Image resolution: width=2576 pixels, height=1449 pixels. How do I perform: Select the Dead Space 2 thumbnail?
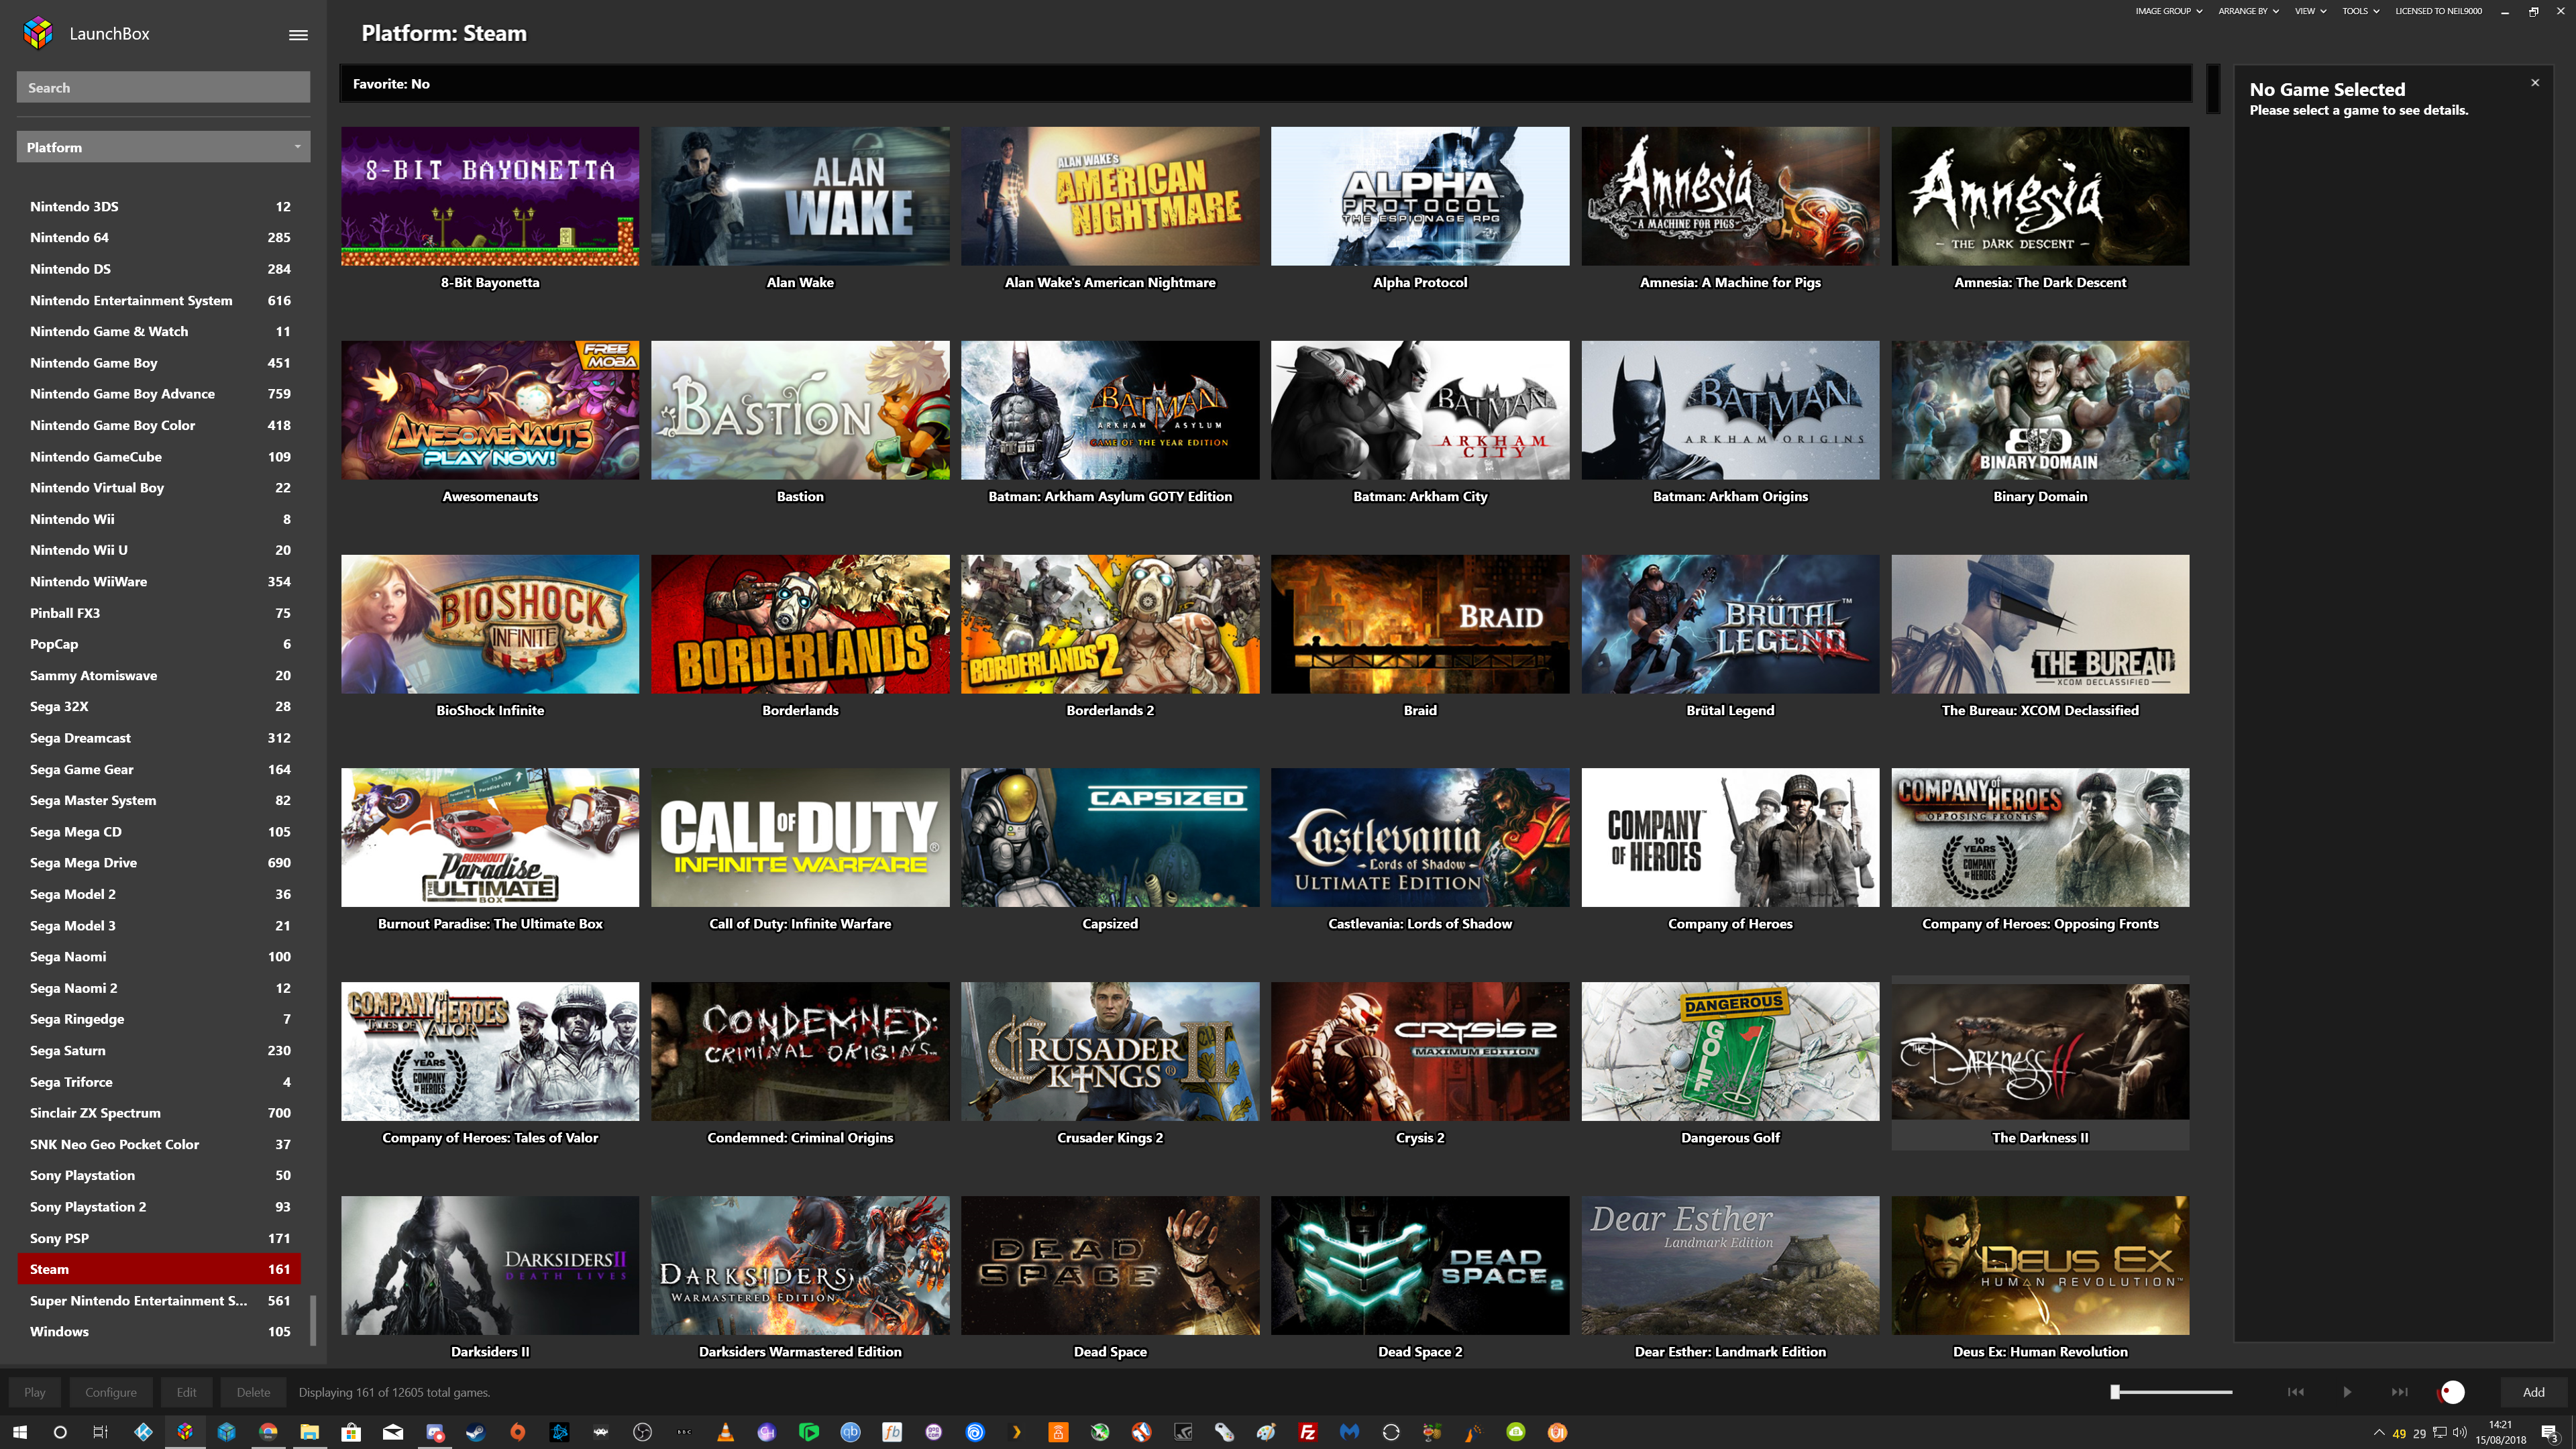pyautogui.click(x=1420, y=1265)
